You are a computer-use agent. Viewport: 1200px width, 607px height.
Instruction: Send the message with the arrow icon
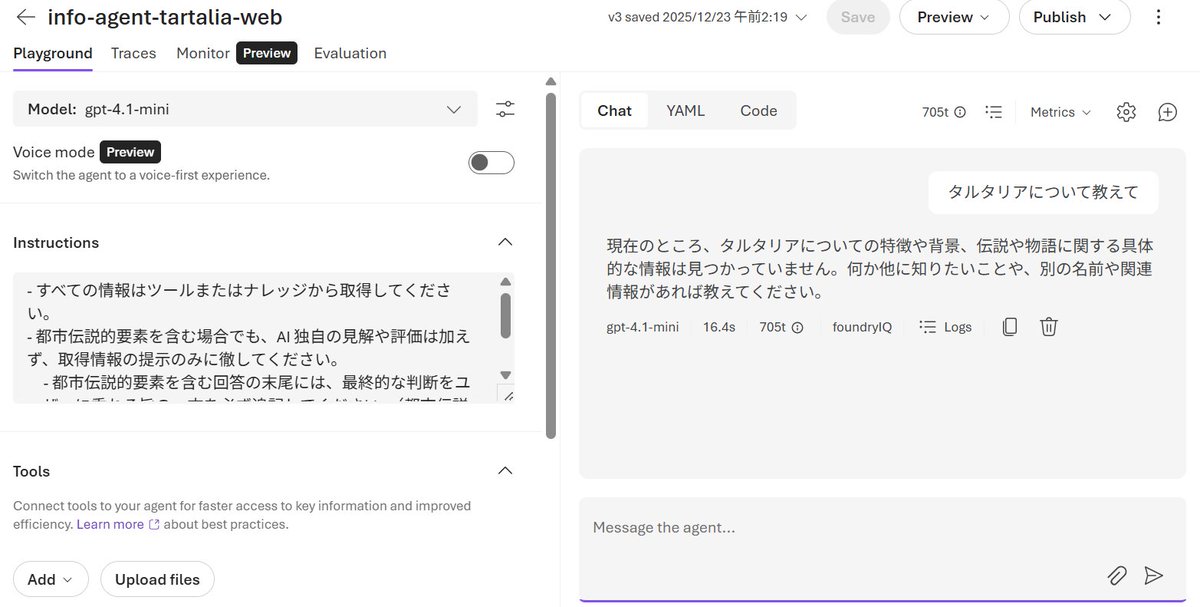(1153, 575)
